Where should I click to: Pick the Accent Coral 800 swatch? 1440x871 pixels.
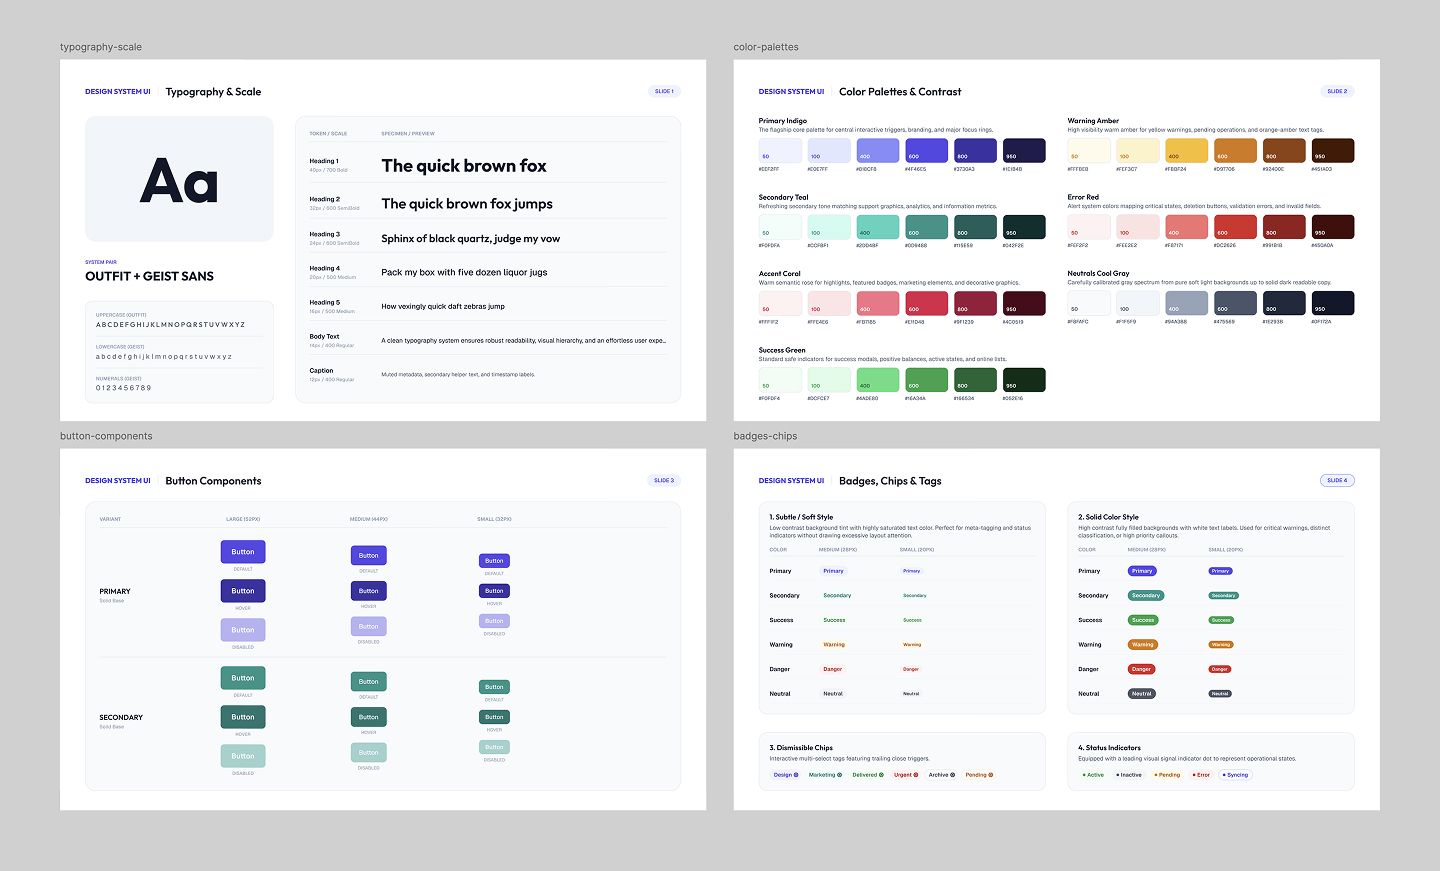point(975,303)
